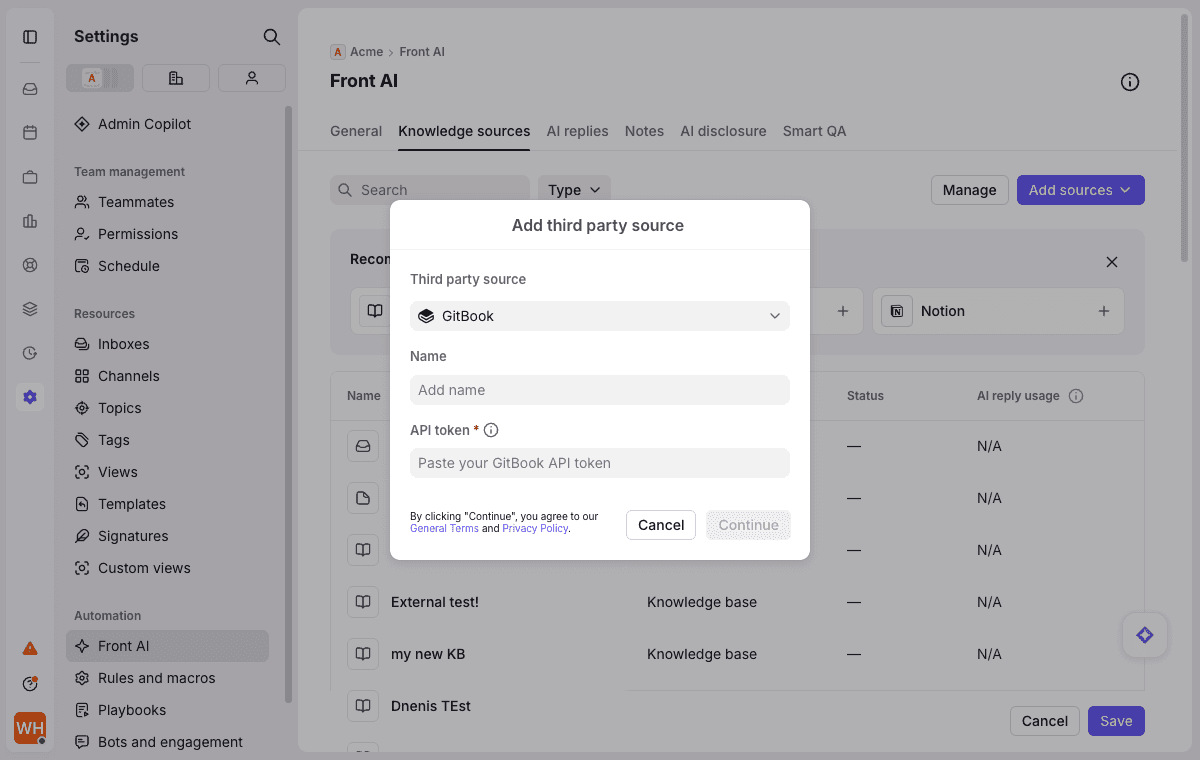Open Templates settings
The height and width of the screenshot is (760, 1200).
pyautogui.click(x=167, y=504)
